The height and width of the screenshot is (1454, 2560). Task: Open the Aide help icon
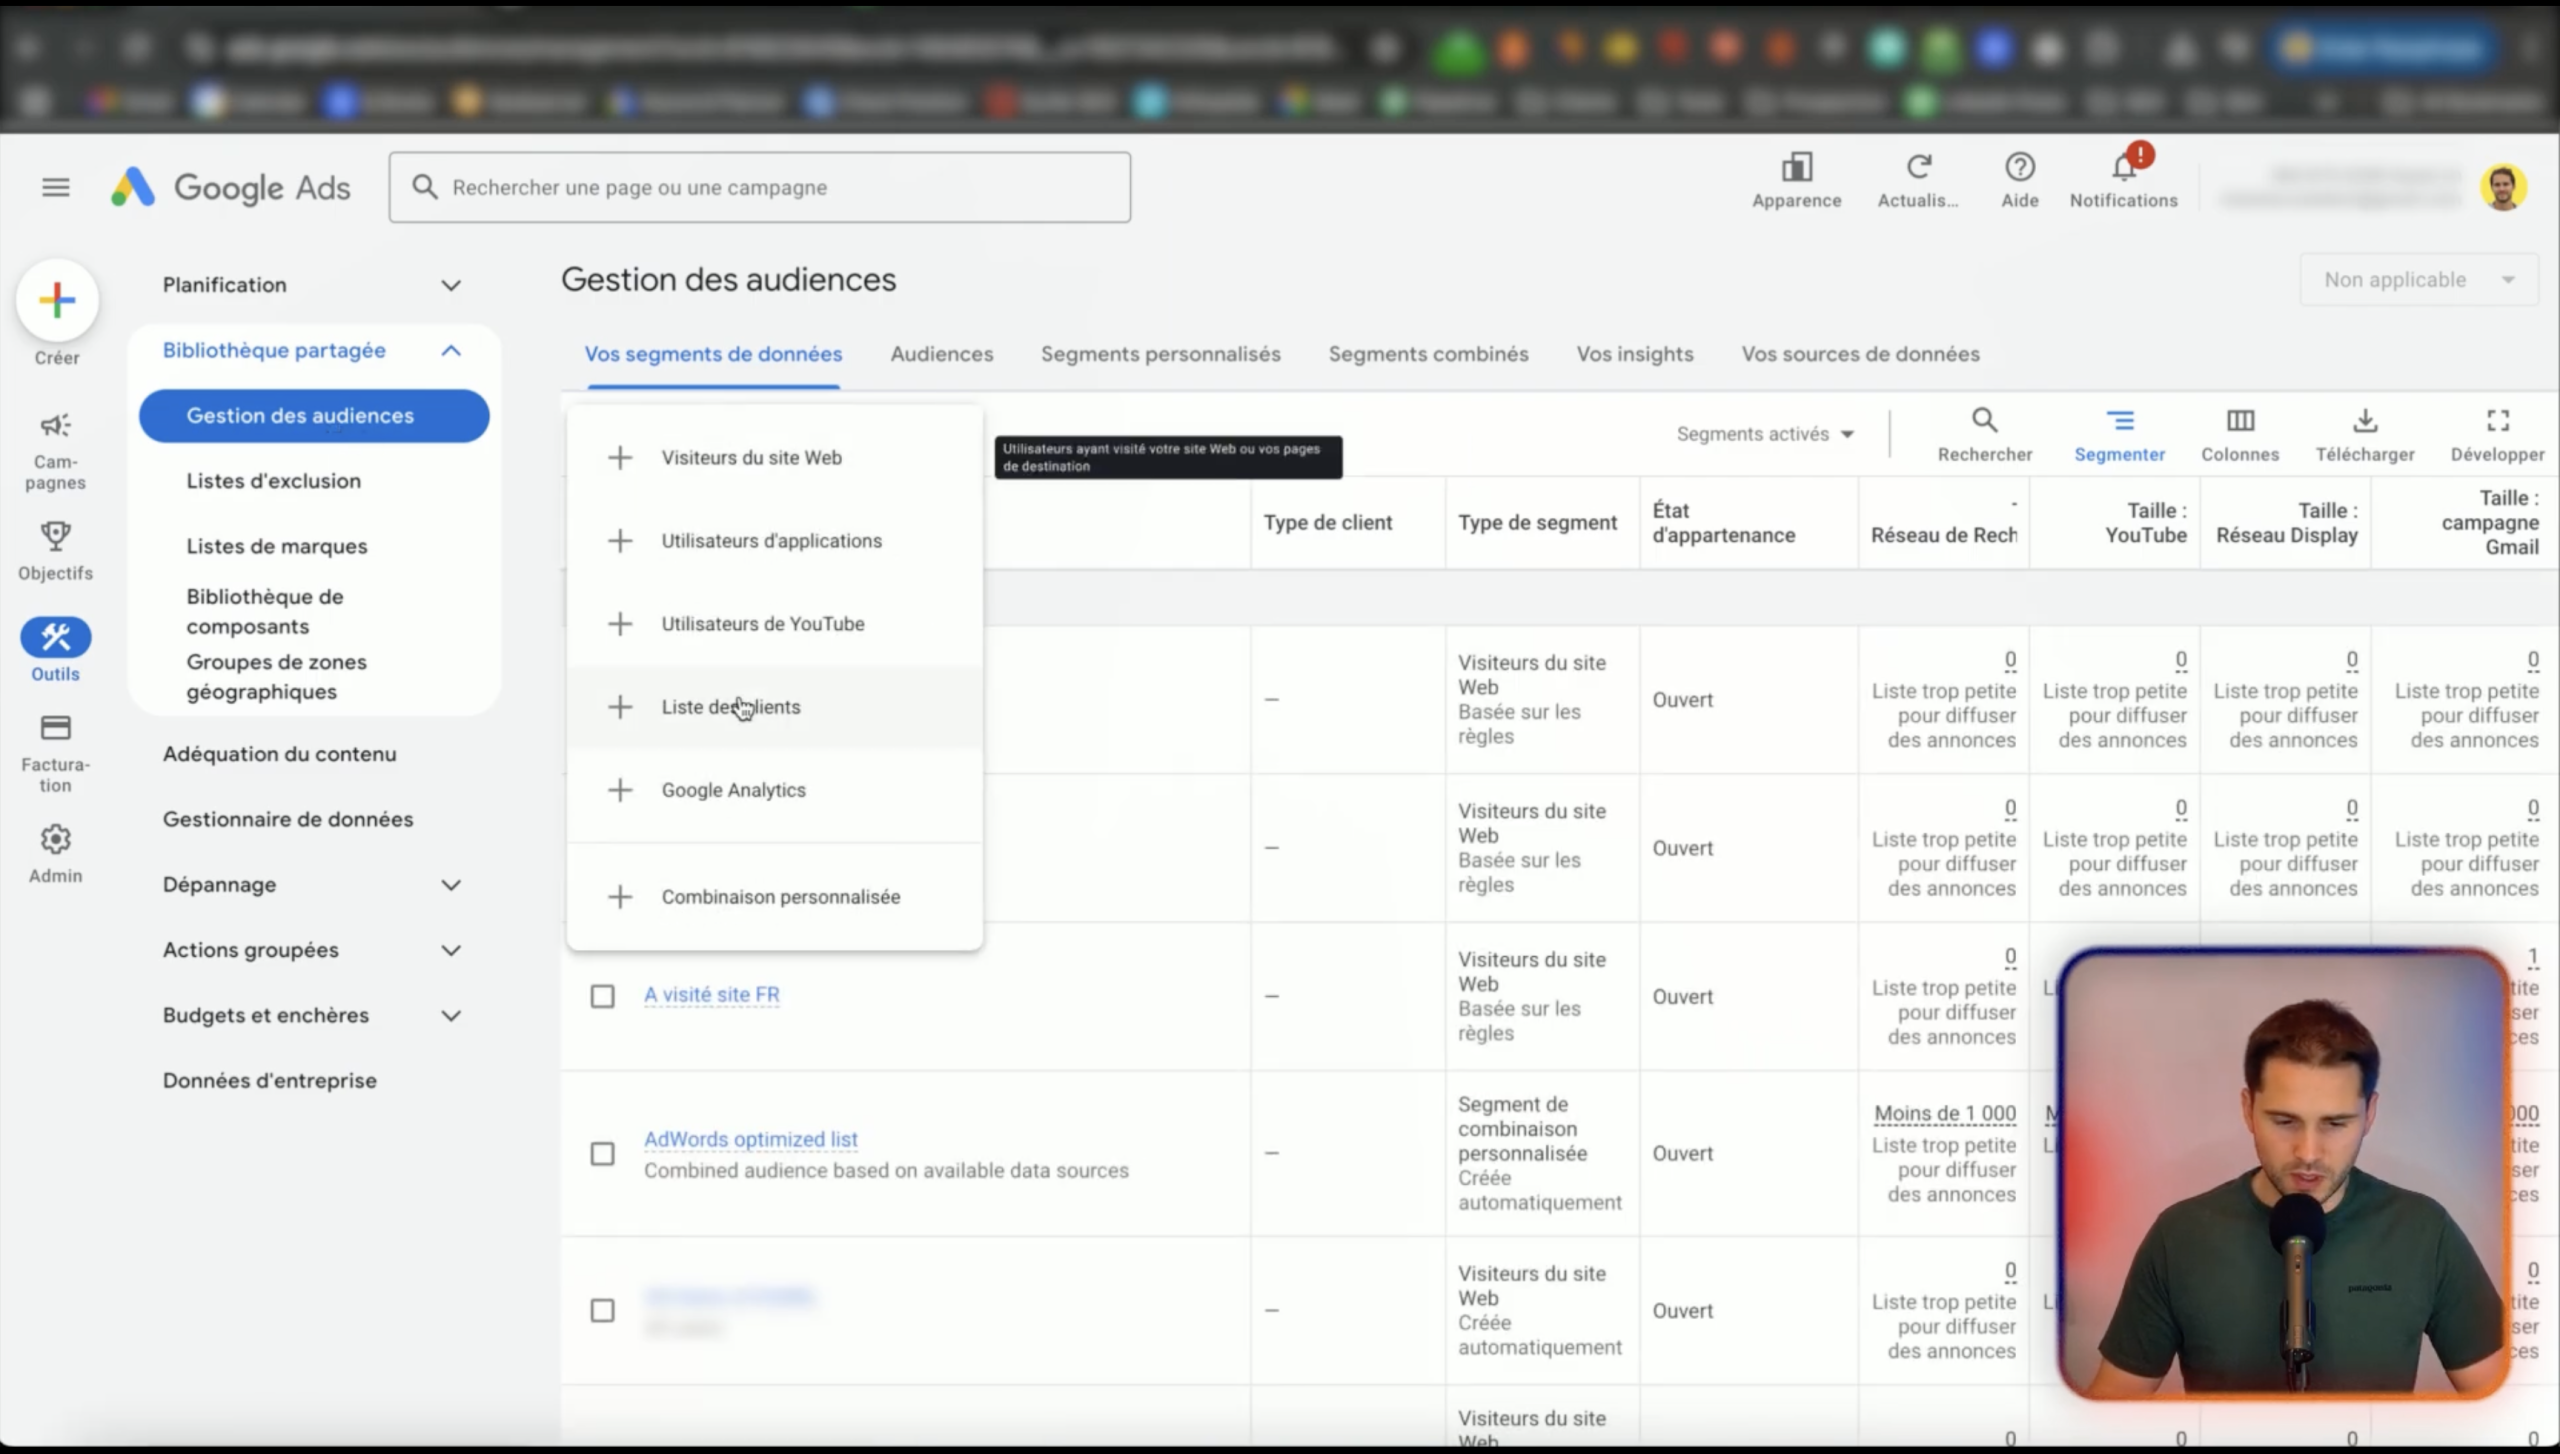[2019, 167]
